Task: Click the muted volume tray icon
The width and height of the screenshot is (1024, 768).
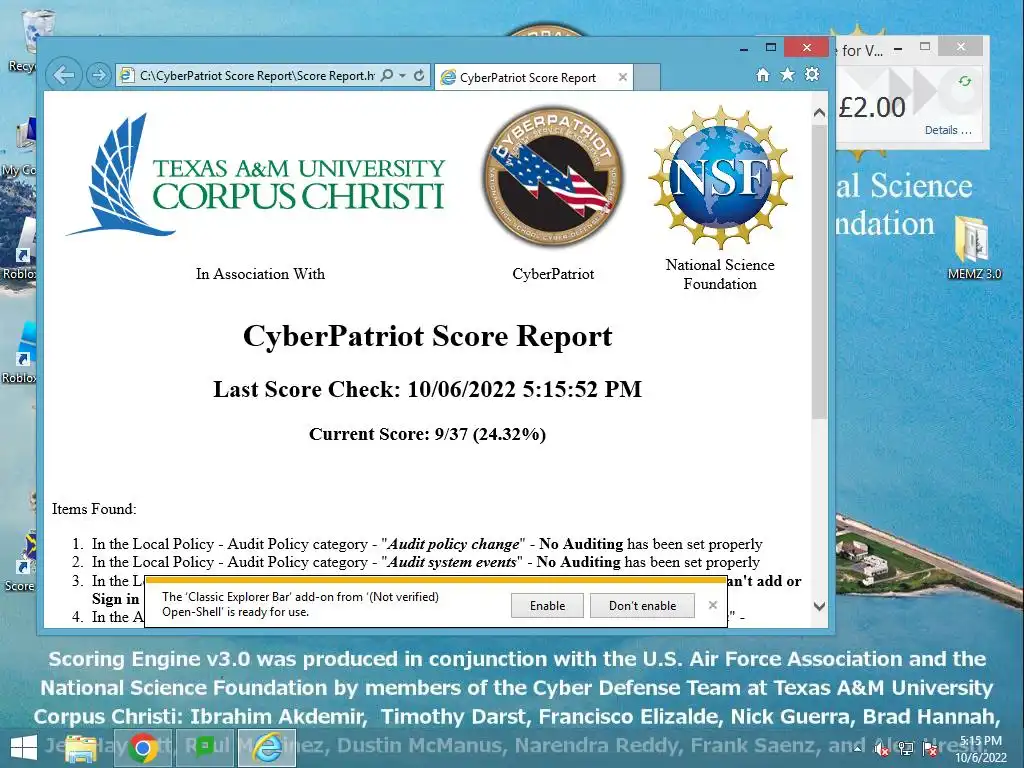Action: click(882, 749)
